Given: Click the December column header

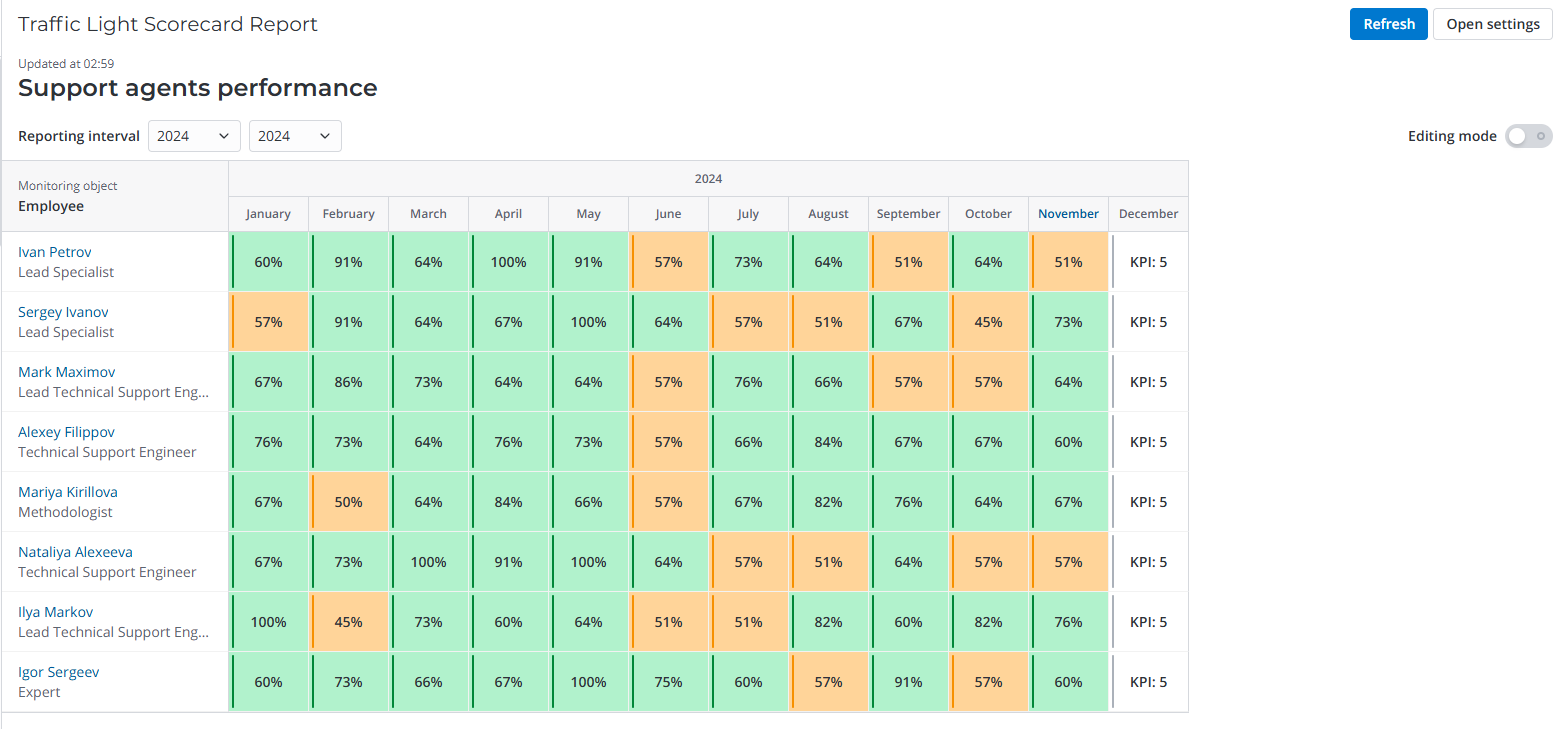Looking at the screenshot, I should click(1148, 214).
